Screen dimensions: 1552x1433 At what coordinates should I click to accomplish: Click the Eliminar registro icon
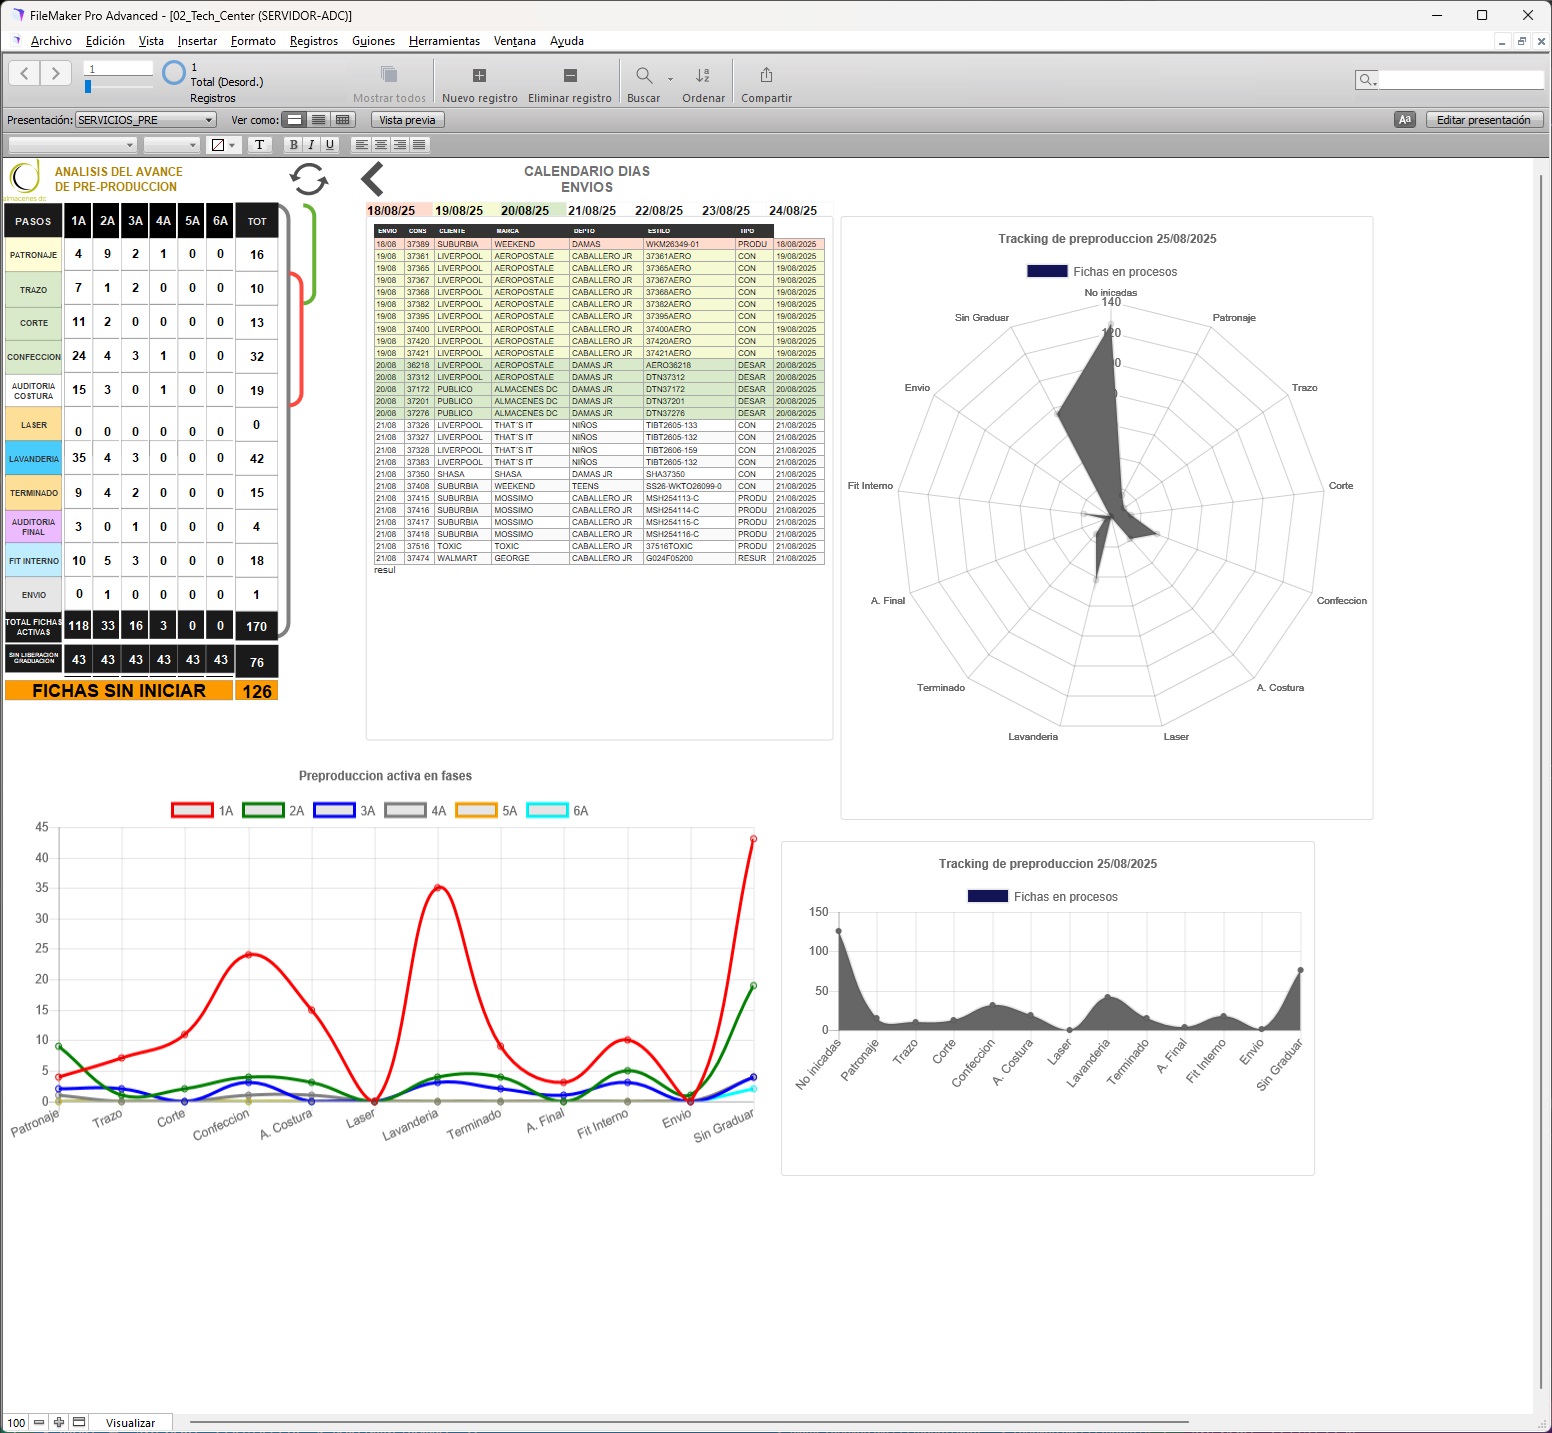[x=569, y=76]
